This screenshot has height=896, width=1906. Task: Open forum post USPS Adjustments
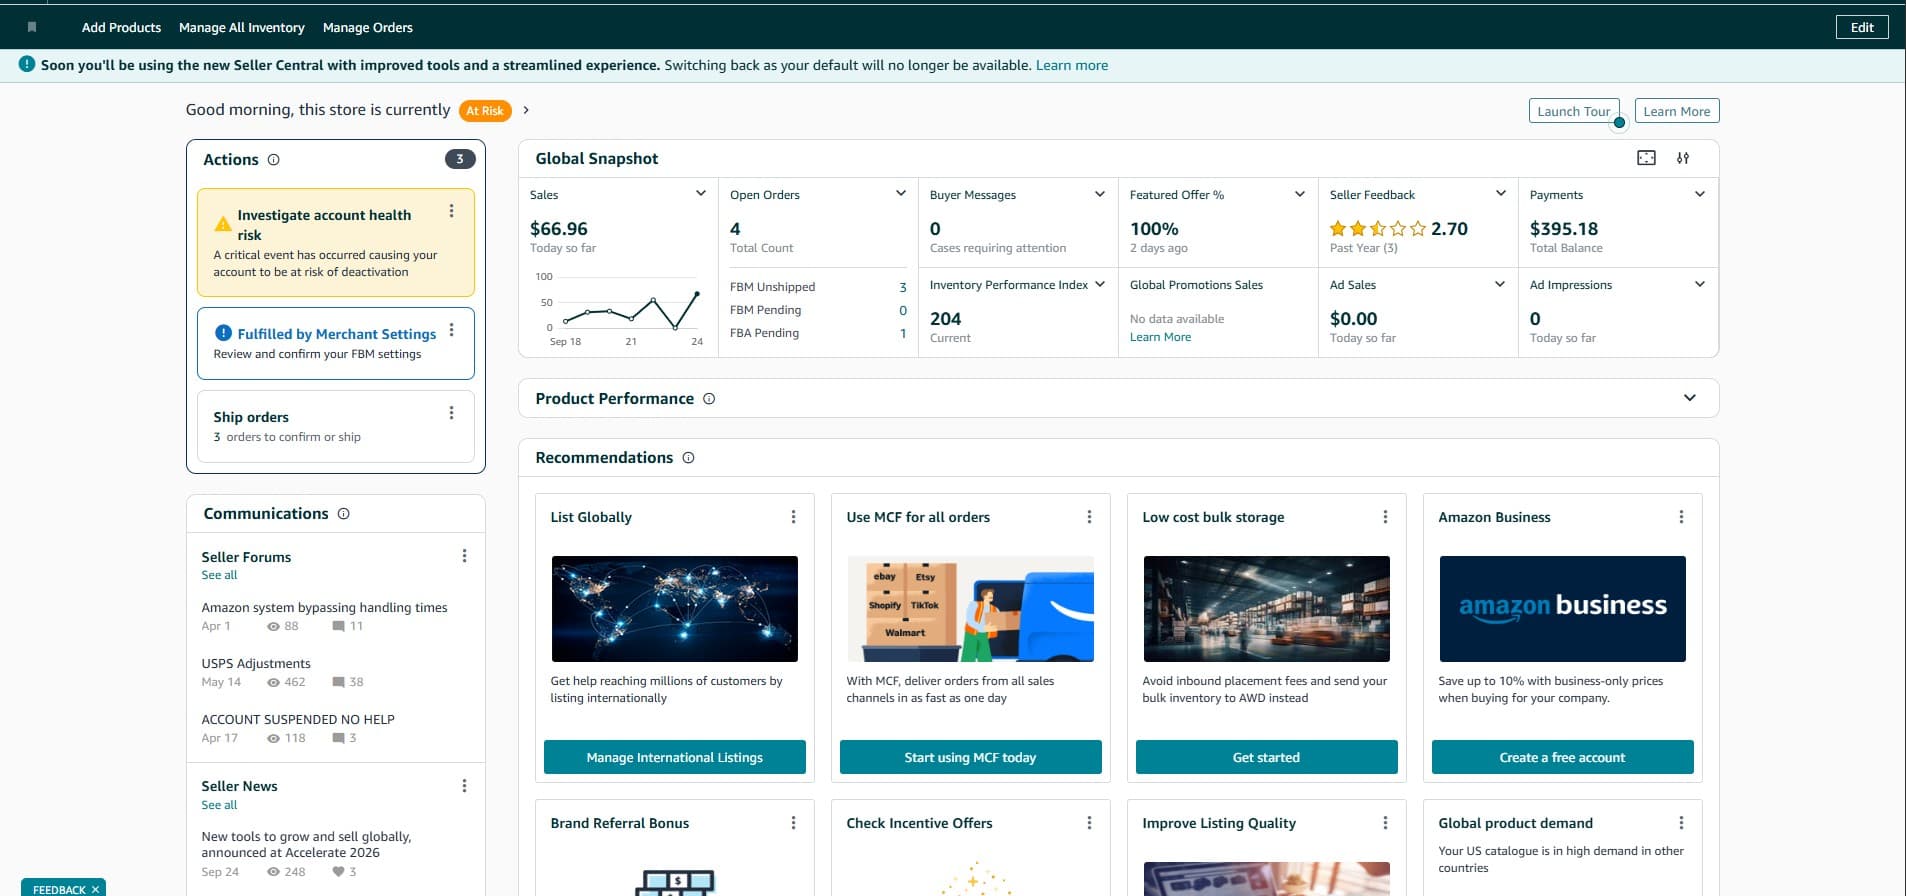pyautogui.click(x=256, y=663)
